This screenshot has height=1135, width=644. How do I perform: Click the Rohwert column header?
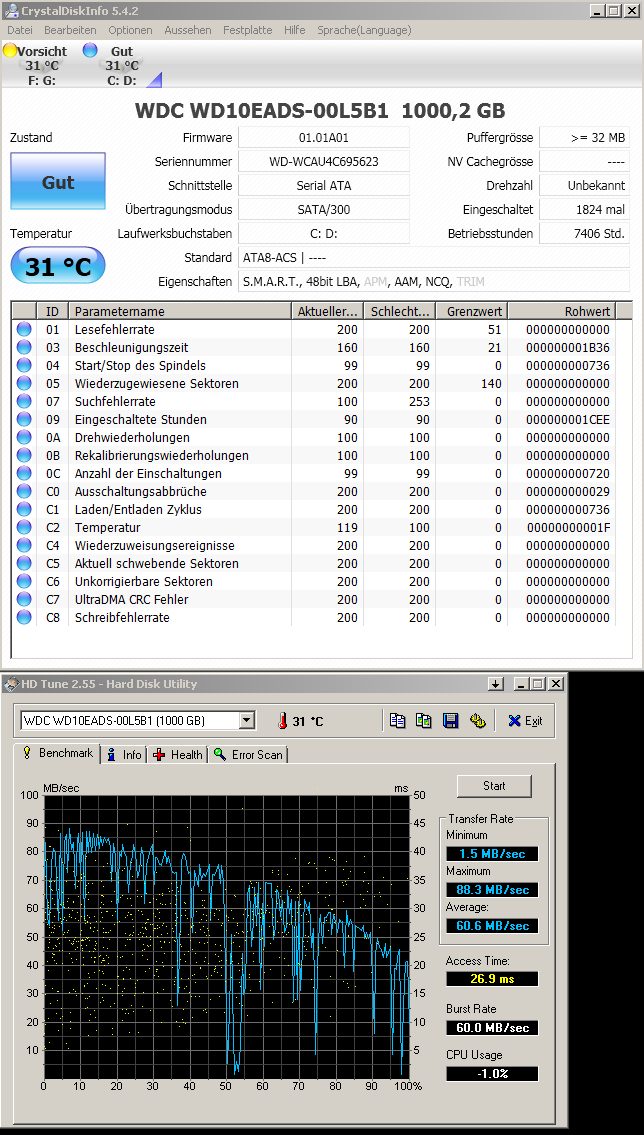tap(560, 311)
